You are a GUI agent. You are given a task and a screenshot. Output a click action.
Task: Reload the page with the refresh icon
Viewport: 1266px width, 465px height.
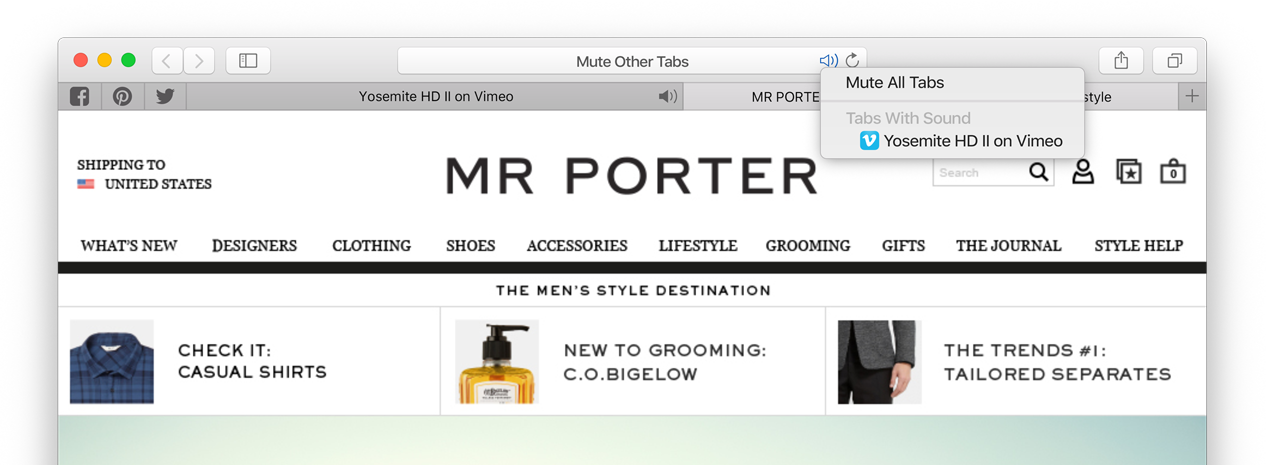[x=852, y=61]
